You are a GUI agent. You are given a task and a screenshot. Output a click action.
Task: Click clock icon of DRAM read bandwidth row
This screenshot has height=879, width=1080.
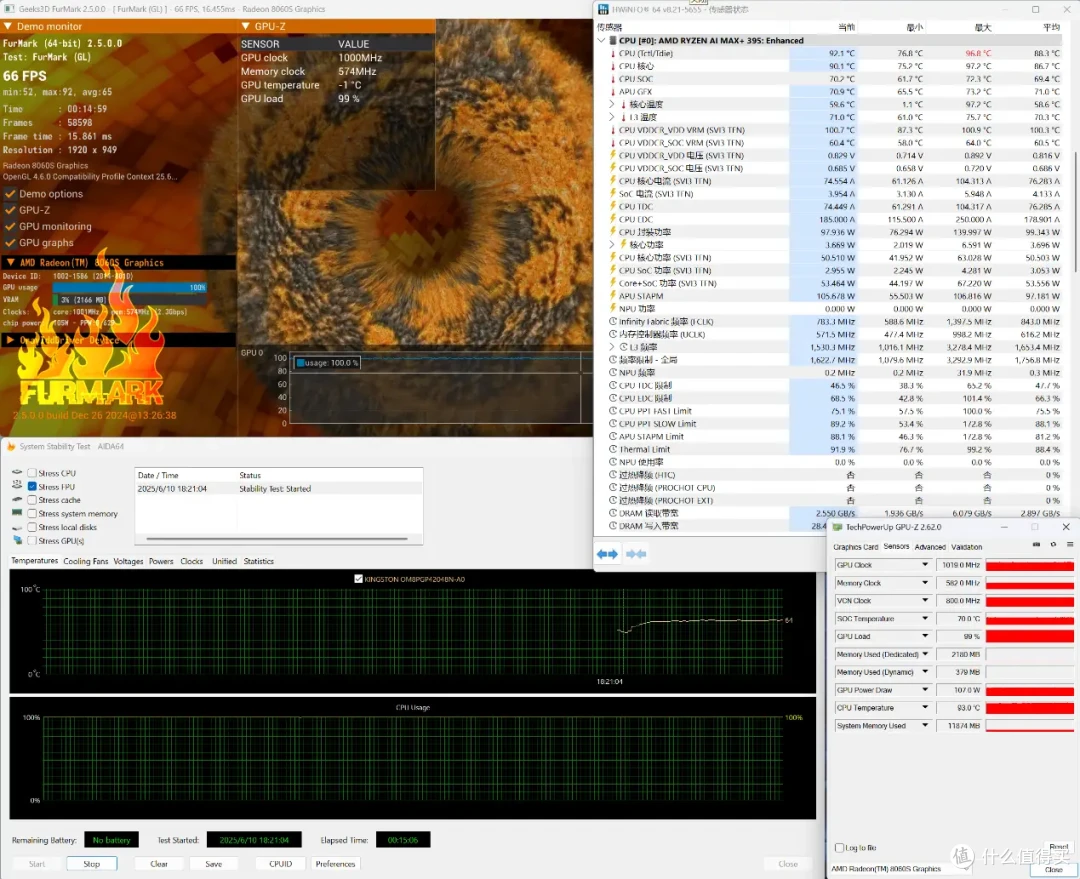pyautogui.click(x=613, y=513)
